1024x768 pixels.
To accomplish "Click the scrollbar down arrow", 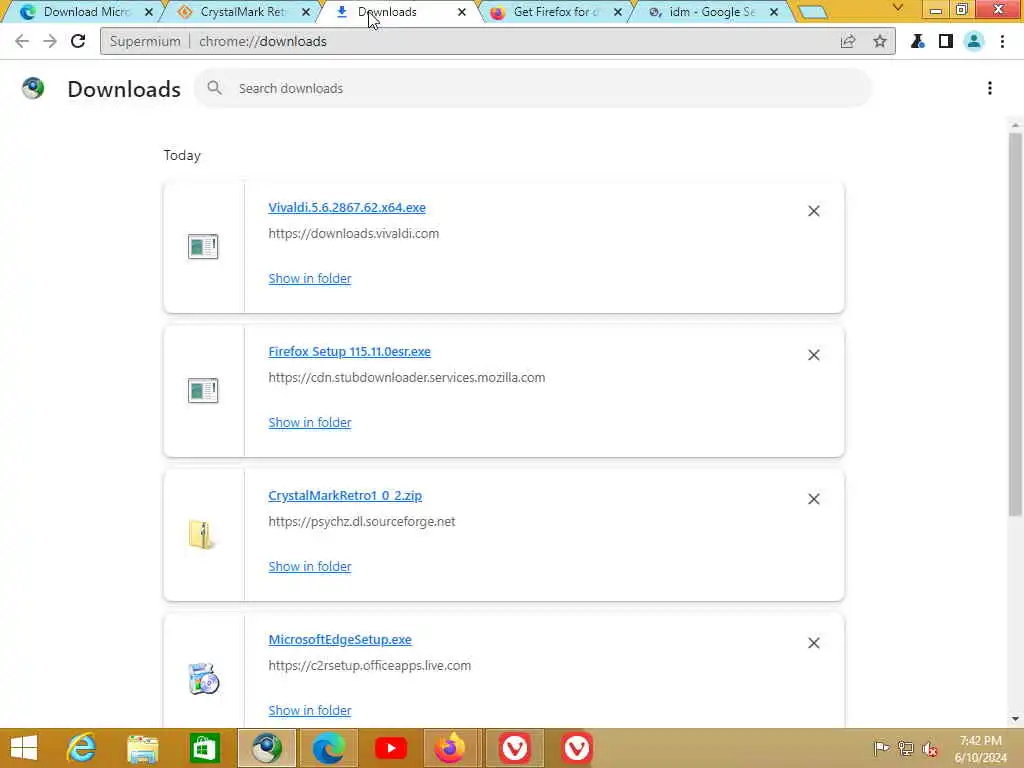I will tap(1015, 719).
